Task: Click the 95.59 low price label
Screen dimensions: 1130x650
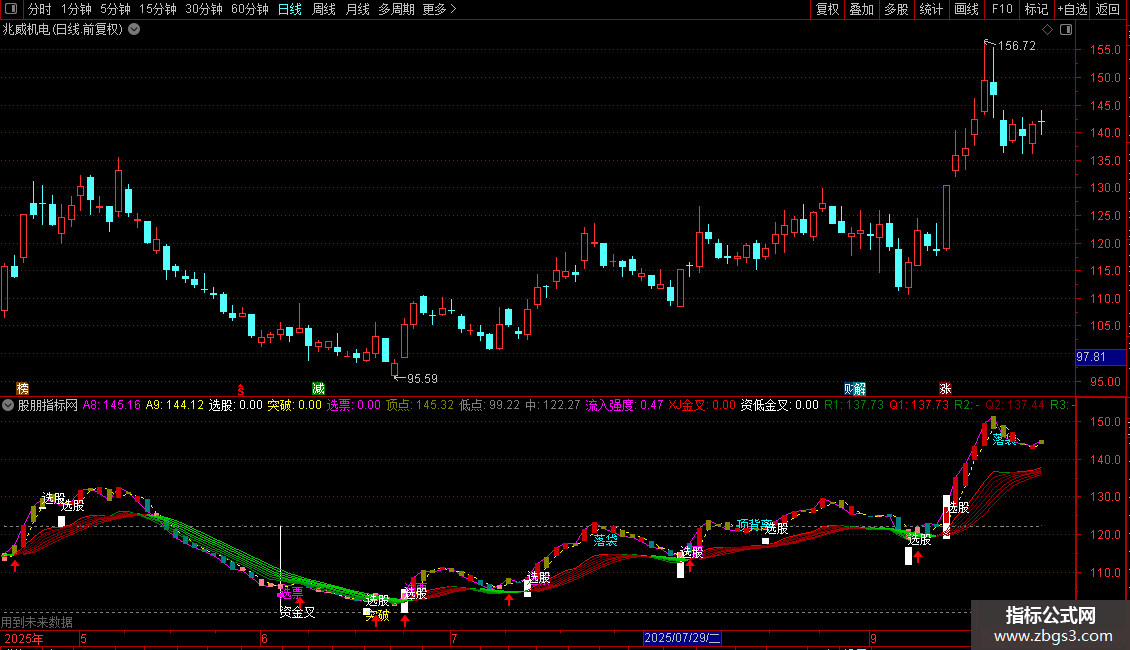Action: point(422,378)
